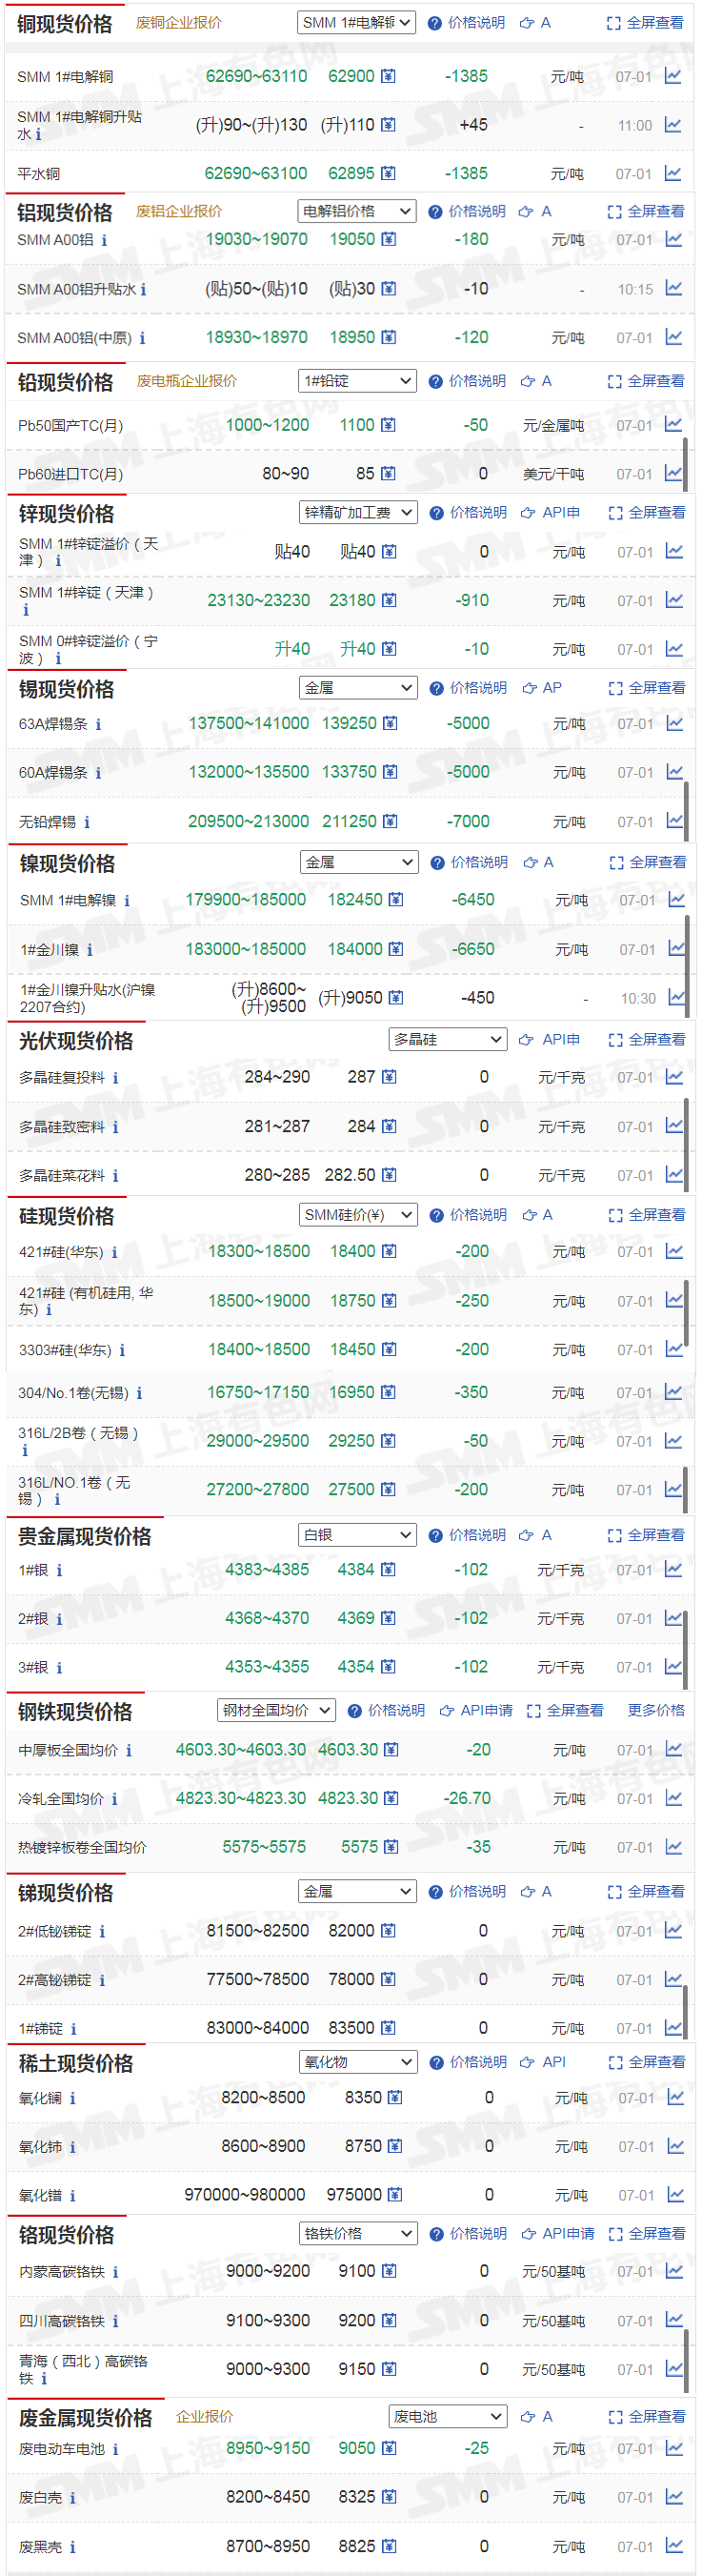Open trend chart for 平水铜 row
Image resolution: width=702 pixels, height=2576 pixels.
(673, 173)
